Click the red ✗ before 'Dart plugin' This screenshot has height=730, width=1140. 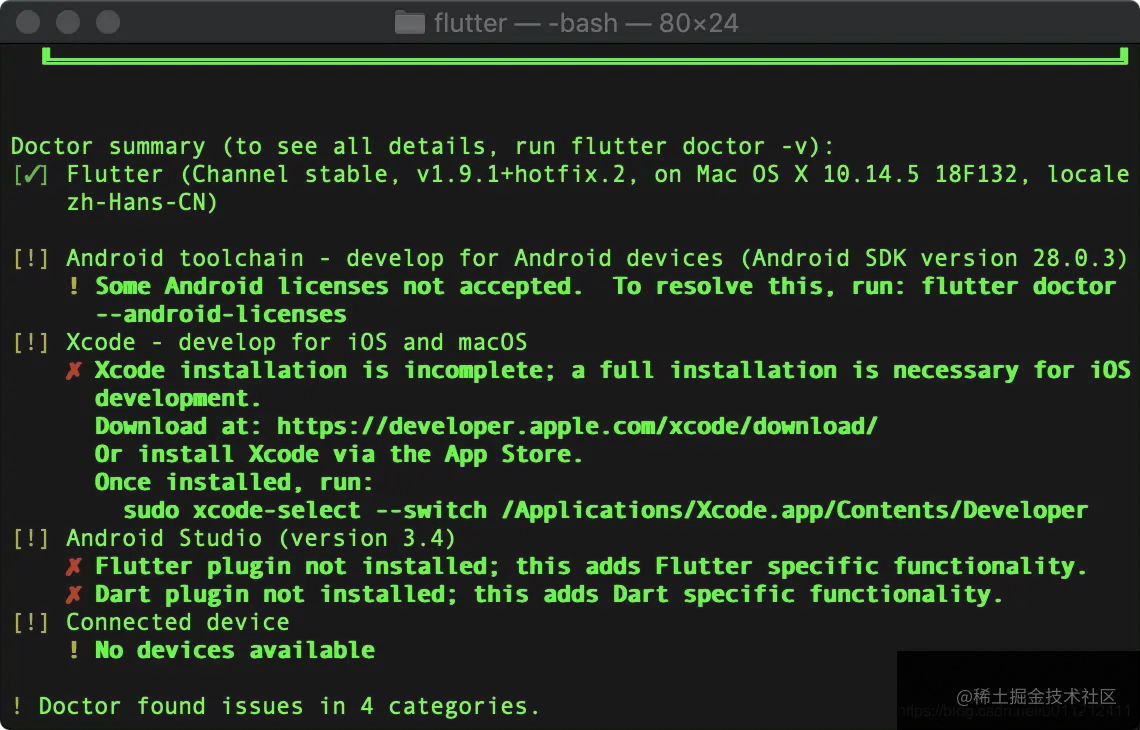coord(73,595)
